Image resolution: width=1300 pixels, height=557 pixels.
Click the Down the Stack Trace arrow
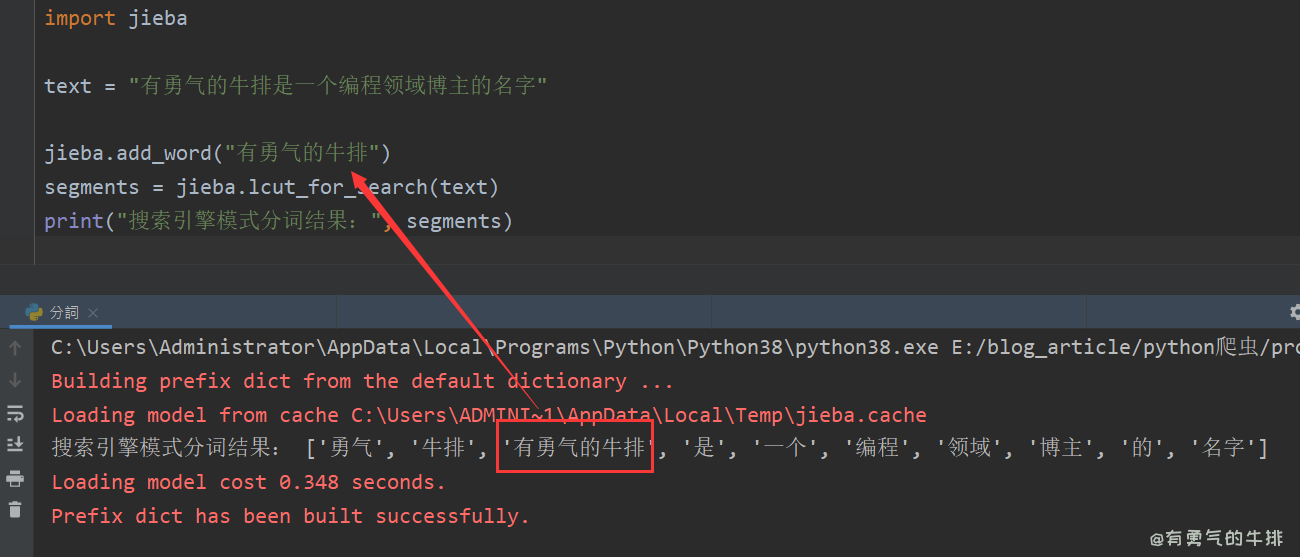[x=15, y=380]
